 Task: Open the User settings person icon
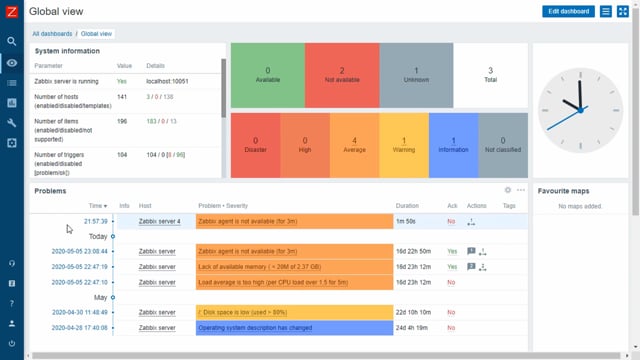coord(11,323)
